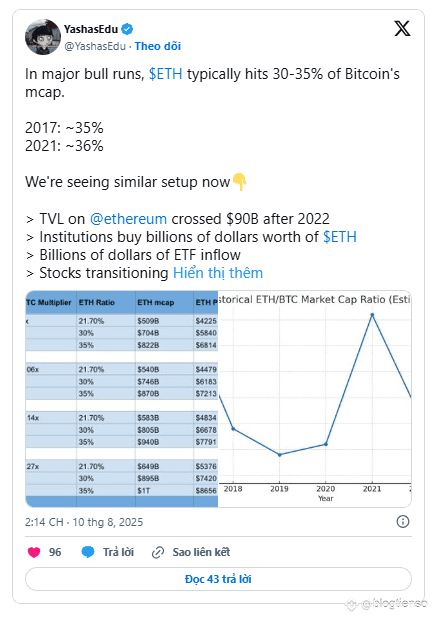Open the ETH/BTC ratio chart image
Image resolution: width=435 pixels, height=621 pixels.
315,399
